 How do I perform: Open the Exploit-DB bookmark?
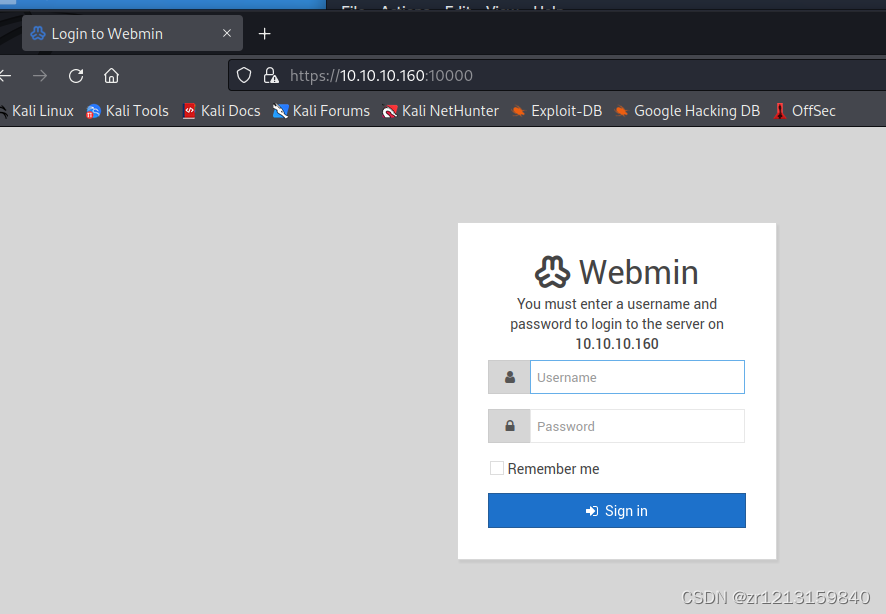pos(557,111)
